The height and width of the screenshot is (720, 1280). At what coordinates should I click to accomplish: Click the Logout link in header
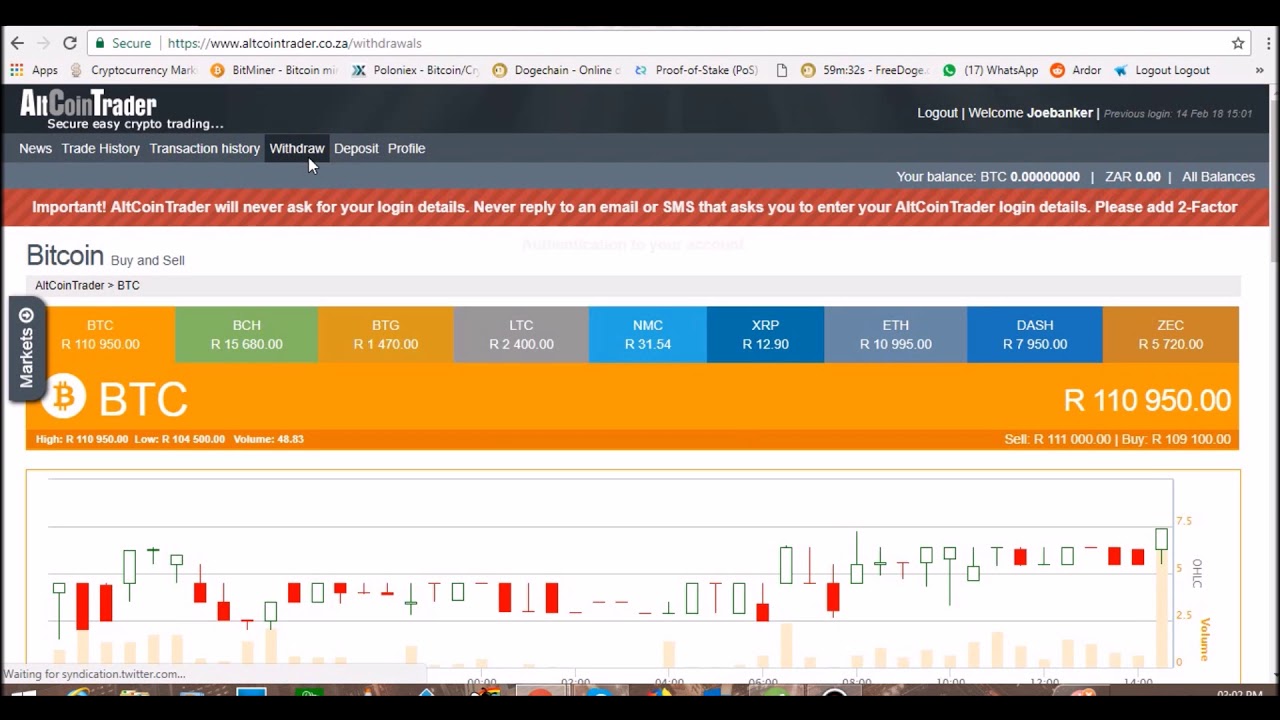click(x=937, y=113)
